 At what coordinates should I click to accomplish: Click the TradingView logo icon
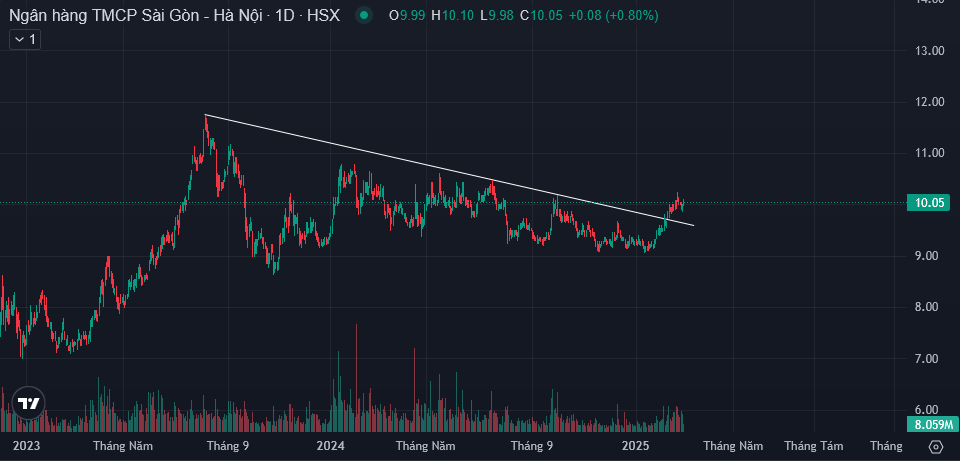[x=28, y=403]
